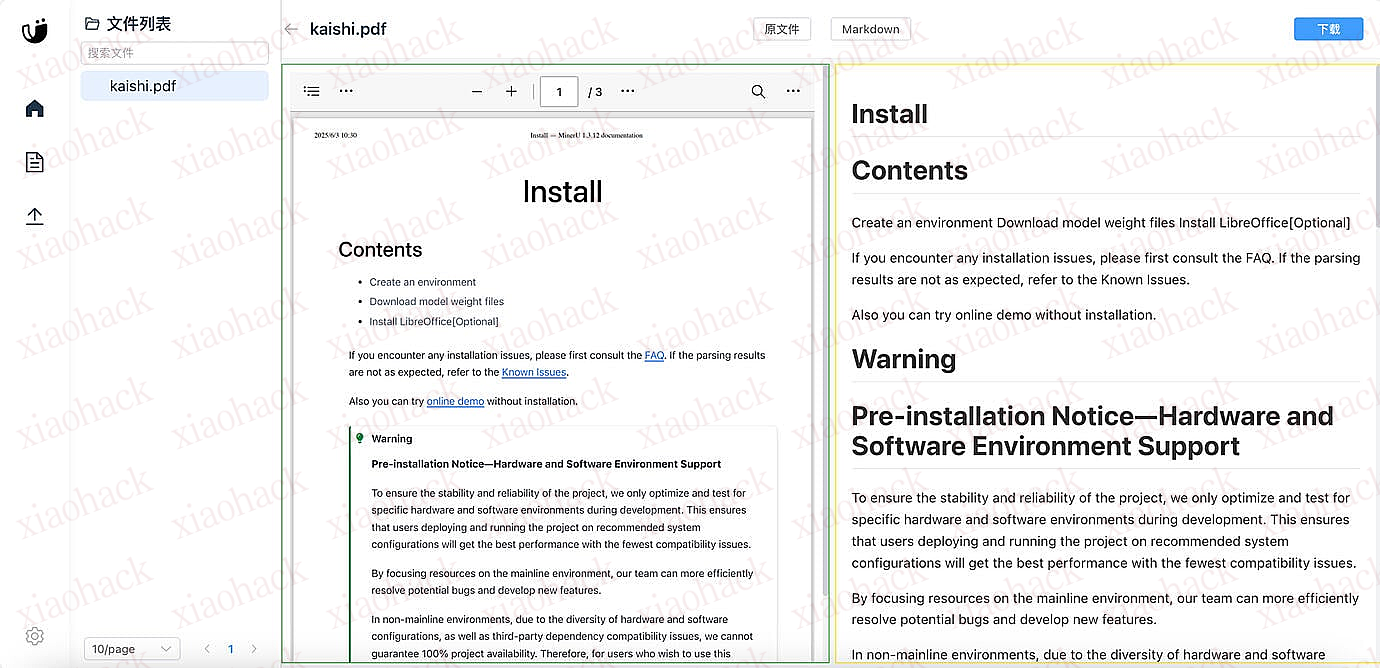Open the documents icon in sidebar
Image resolution: width=1380 pixels, height=668 pixels.
click(35, 162)
